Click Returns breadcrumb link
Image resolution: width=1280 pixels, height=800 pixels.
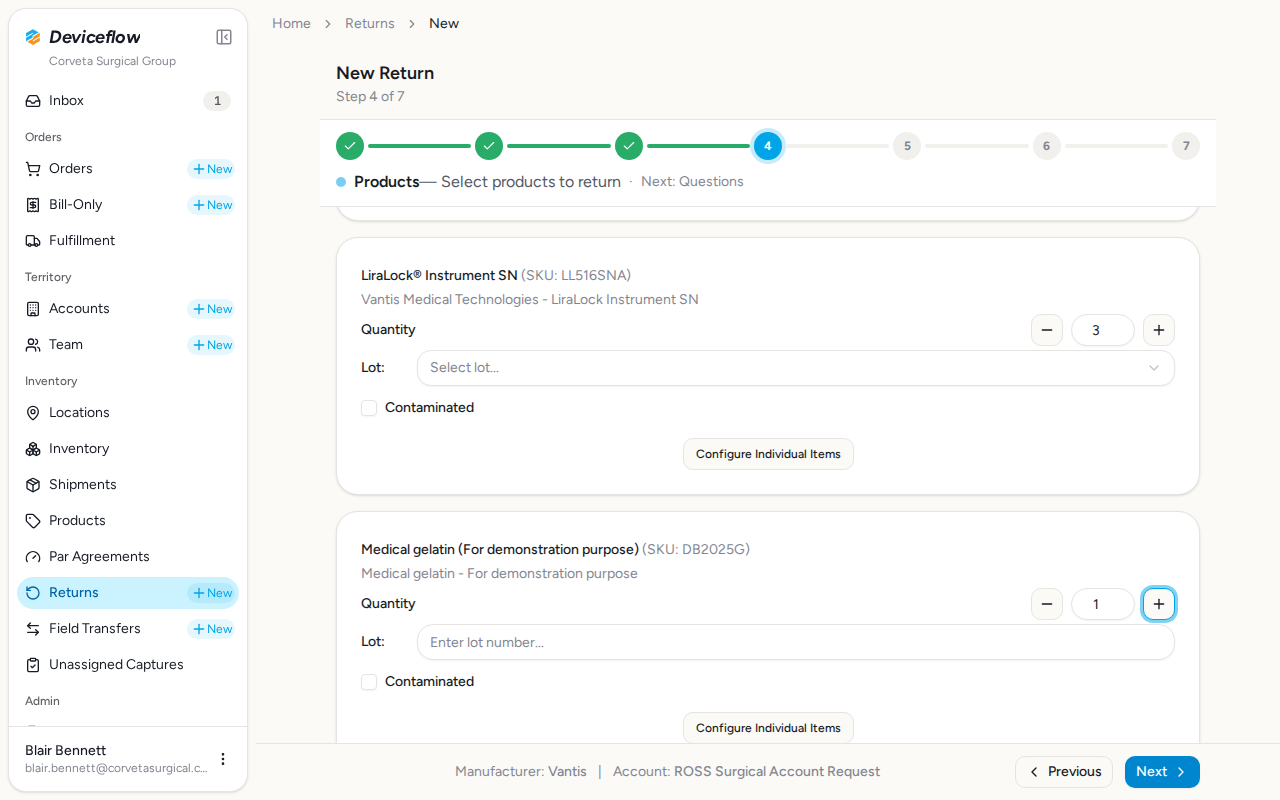pyautogui.click(x=370, y=23)
